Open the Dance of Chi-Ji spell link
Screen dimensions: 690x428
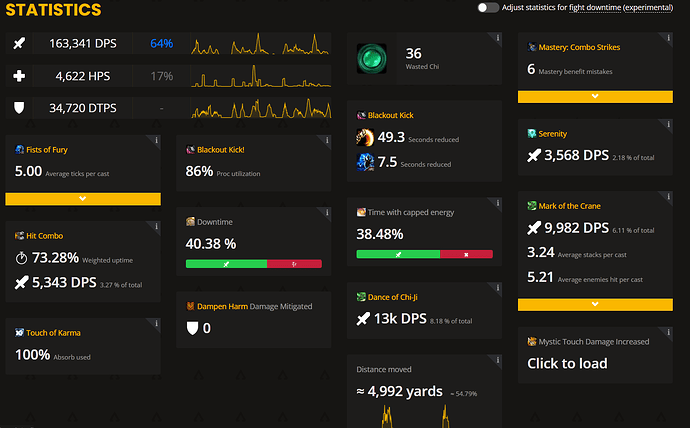pos(393,297)
